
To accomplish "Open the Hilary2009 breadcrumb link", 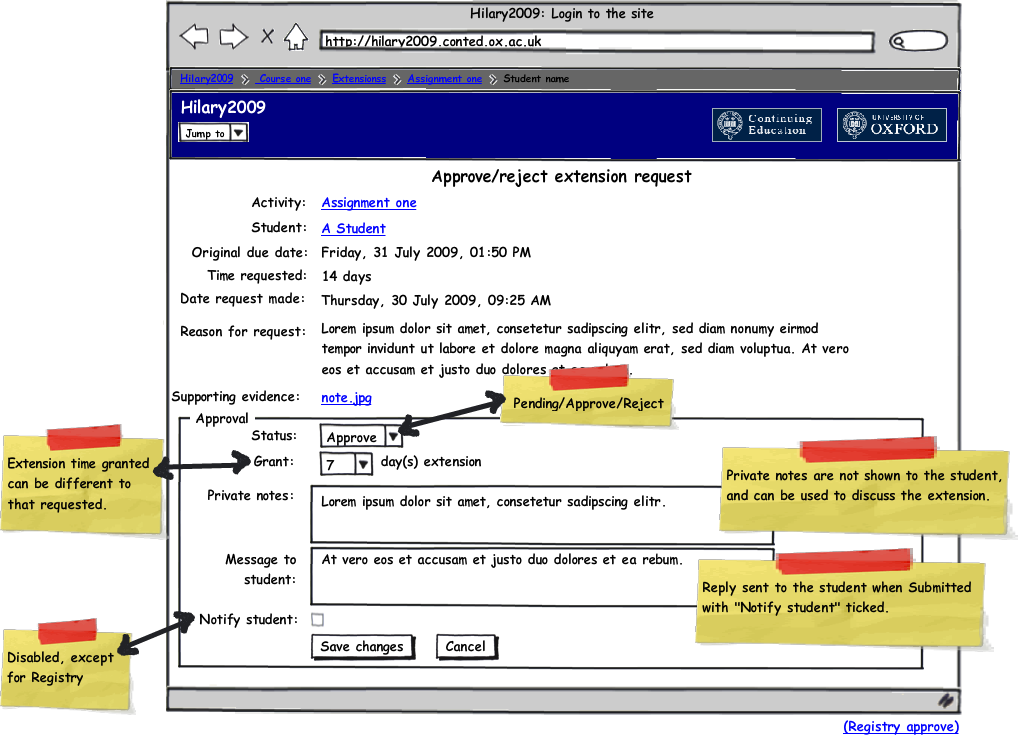I will pyautogui.click(x=207, y=79).
